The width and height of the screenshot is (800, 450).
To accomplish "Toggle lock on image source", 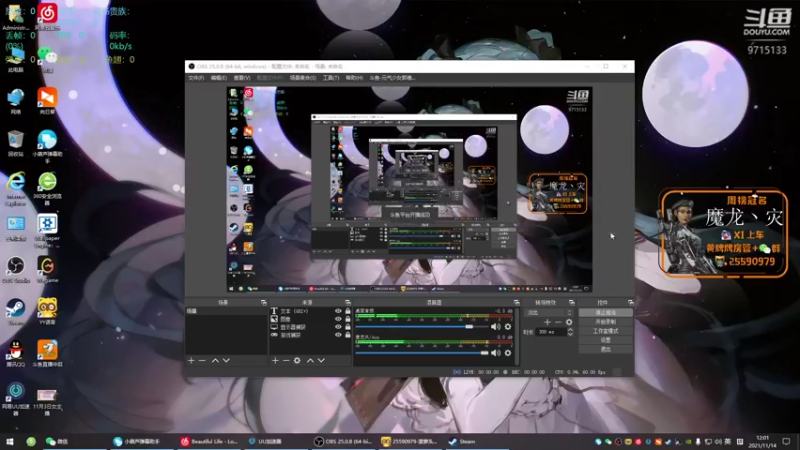I will click(348, 319).
